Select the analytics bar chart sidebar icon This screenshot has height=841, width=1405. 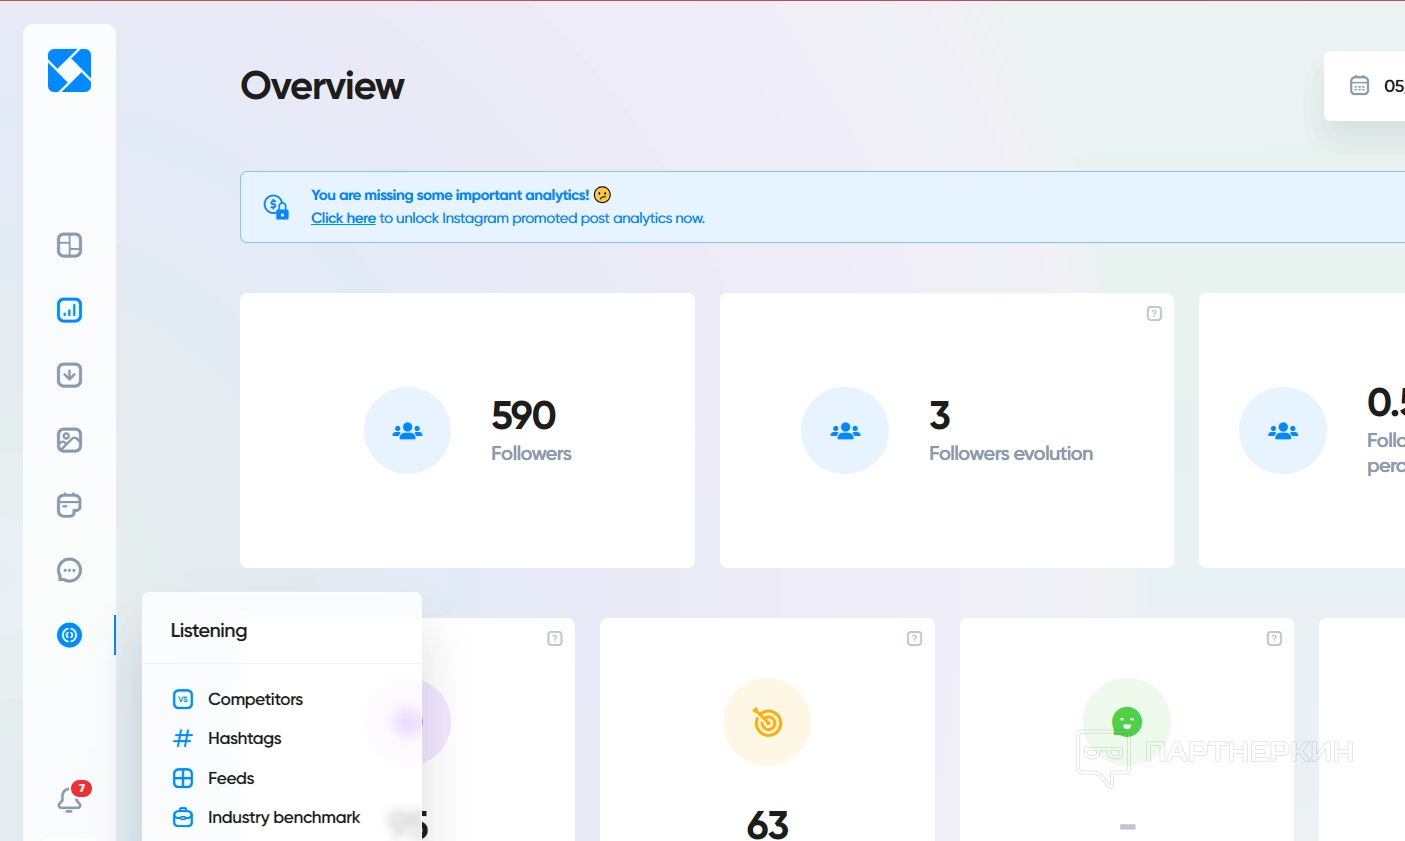[69, 310]
